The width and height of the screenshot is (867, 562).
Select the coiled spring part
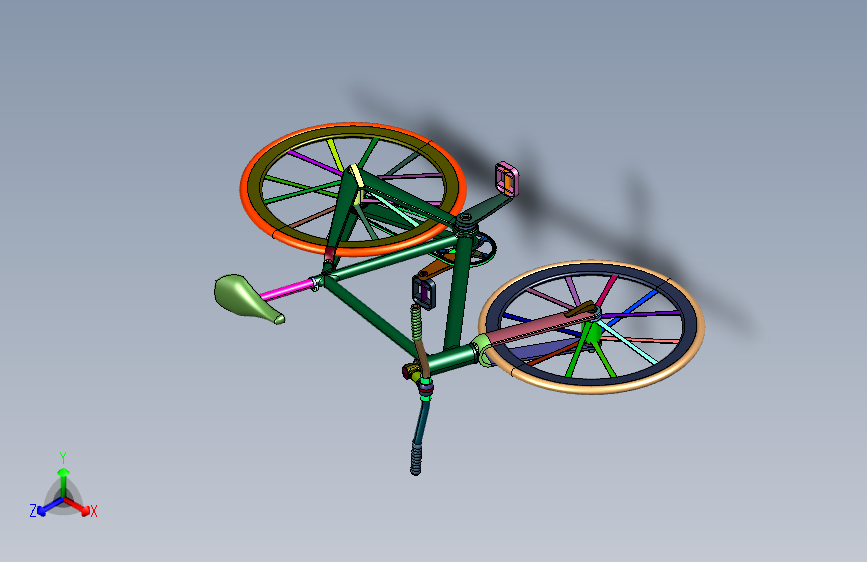tap(416, 322)
